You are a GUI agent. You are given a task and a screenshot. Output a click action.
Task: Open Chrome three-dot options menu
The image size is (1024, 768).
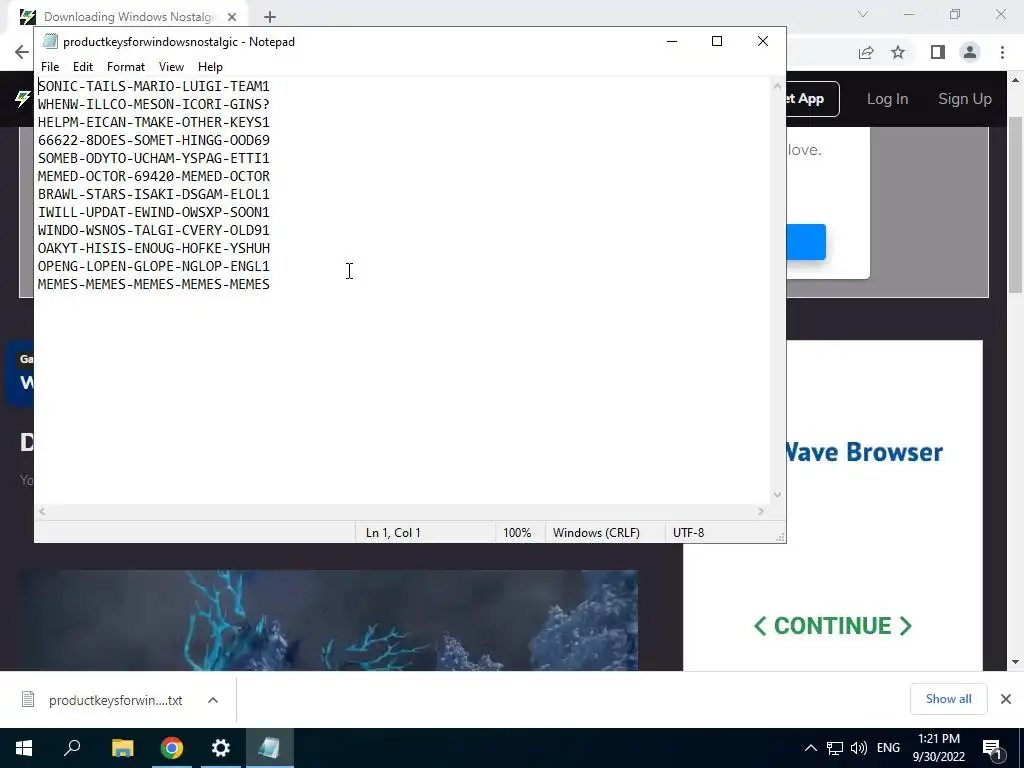1002,52
